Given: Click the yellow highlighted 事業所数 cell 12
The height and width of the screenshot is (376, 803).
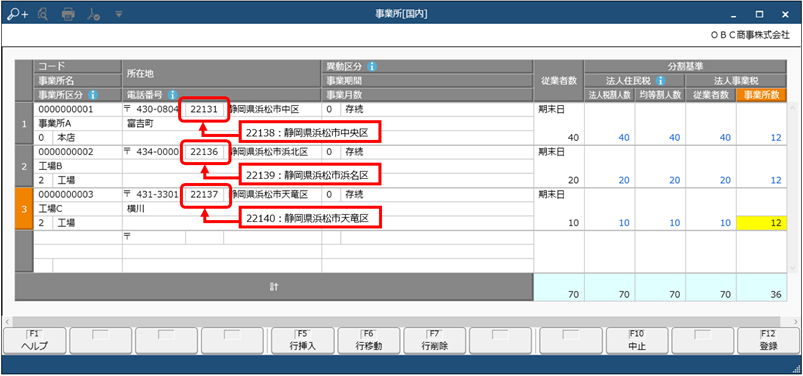Looking at the screenshot, I should [x=761, y=223].
